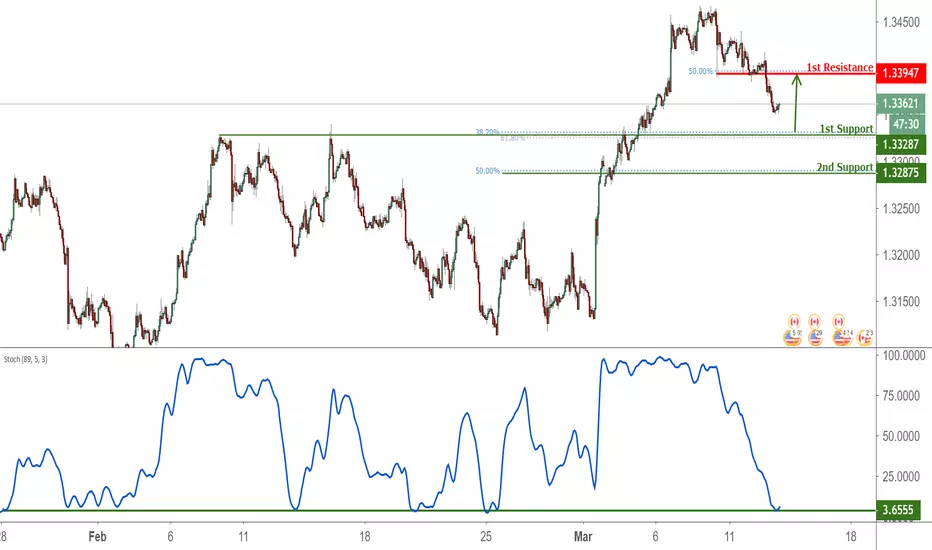
Task: Open the third upper Canadian flag event icon
Action: [x=838, y=322]
